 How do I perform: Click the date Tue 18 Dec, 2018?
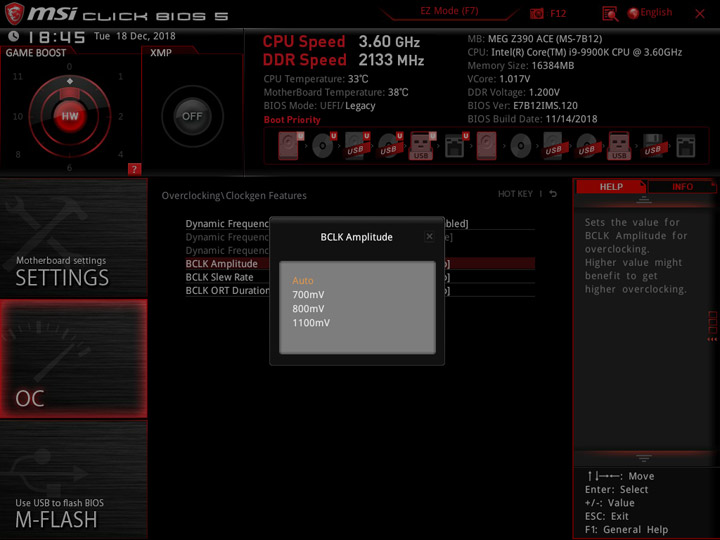(135, 36)
